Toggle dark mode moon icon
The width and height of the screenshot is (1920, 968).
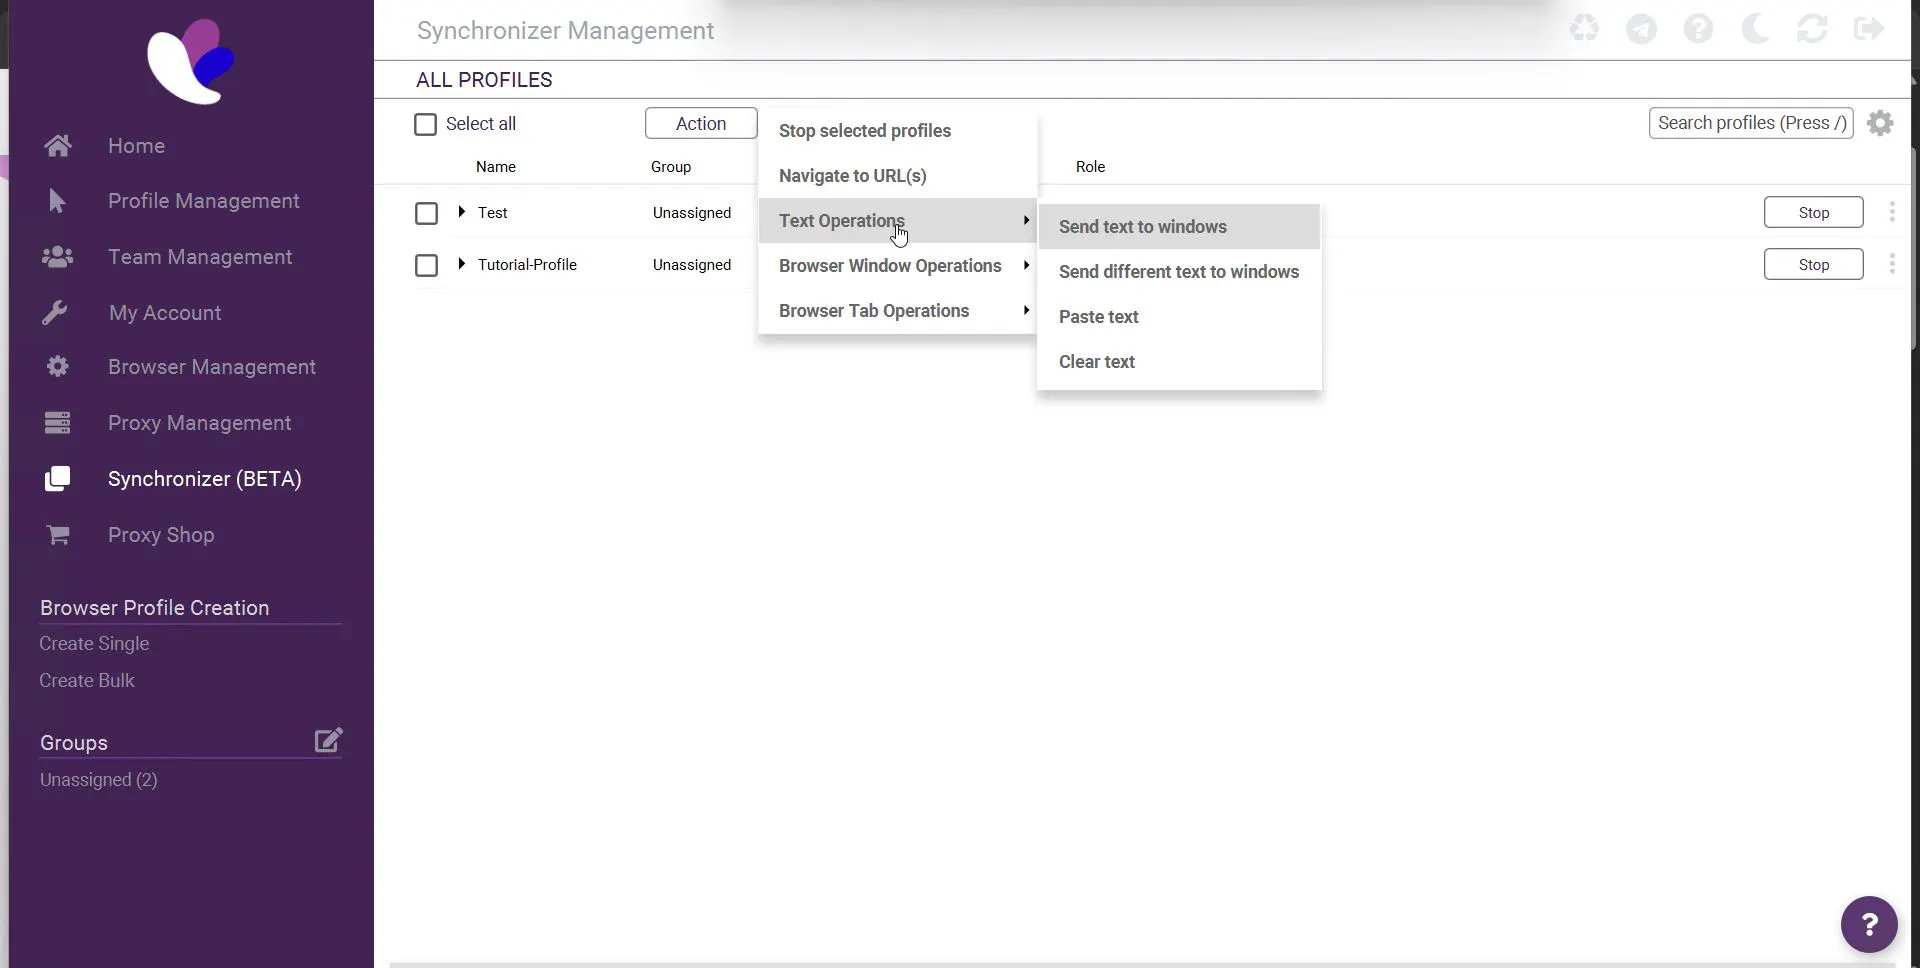(1755, 28)
